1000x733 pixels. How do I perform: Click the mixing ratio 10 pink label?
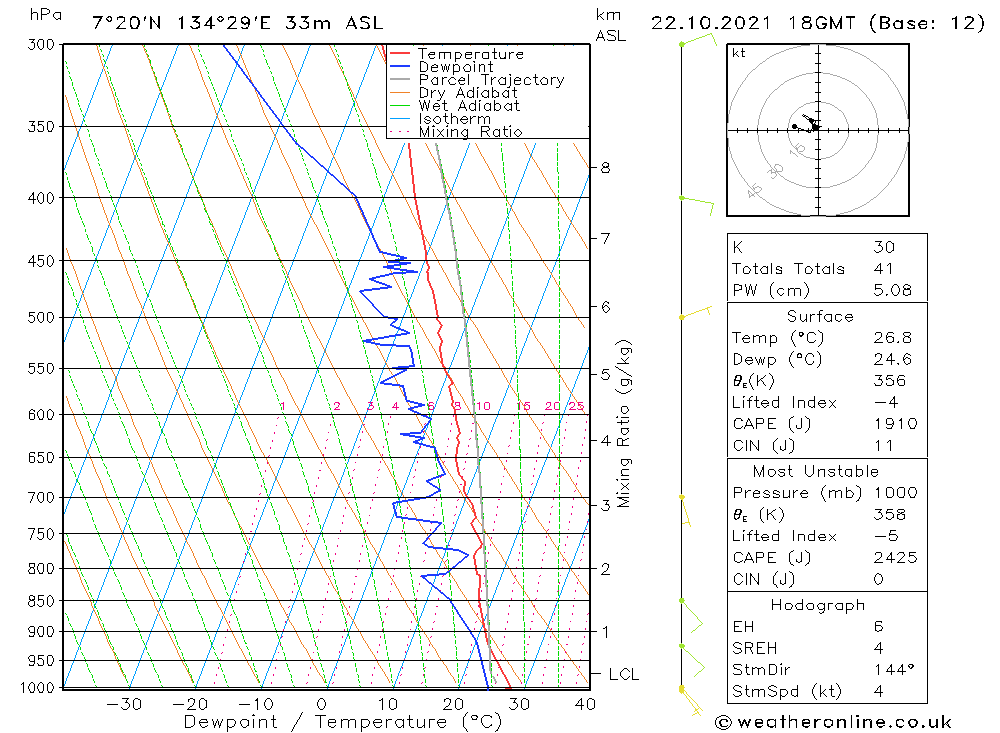[x=483, y=406]
